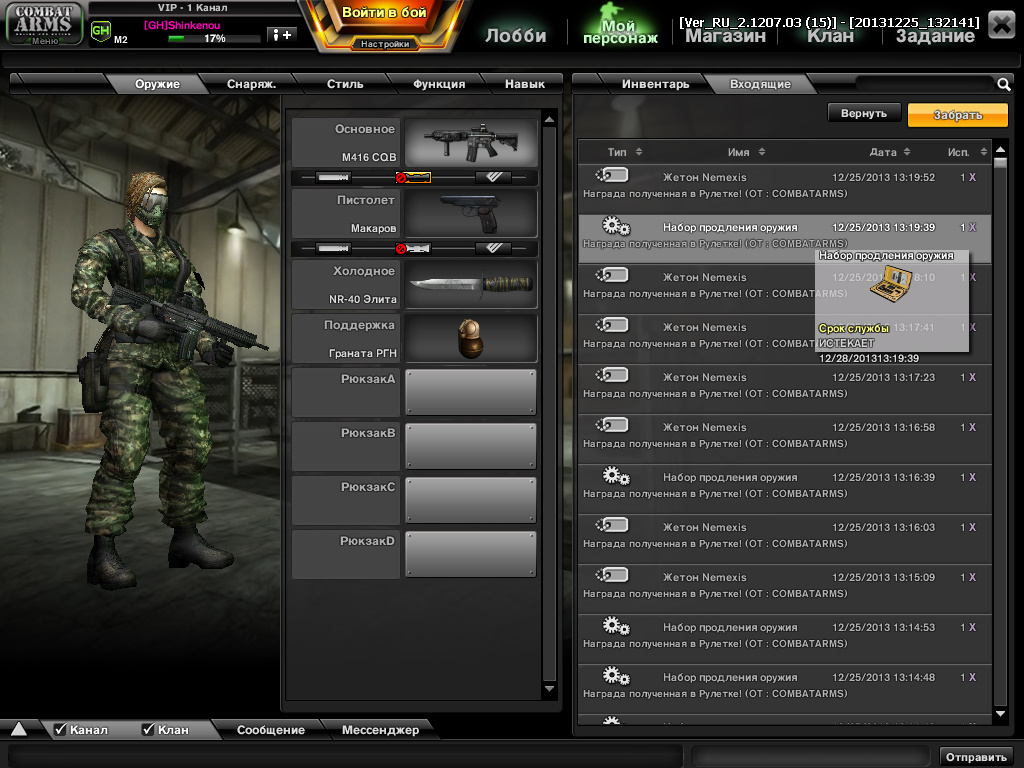Screen dimensions: 1024x768
Task: Click the chat message input field
Action: [345, 757]
